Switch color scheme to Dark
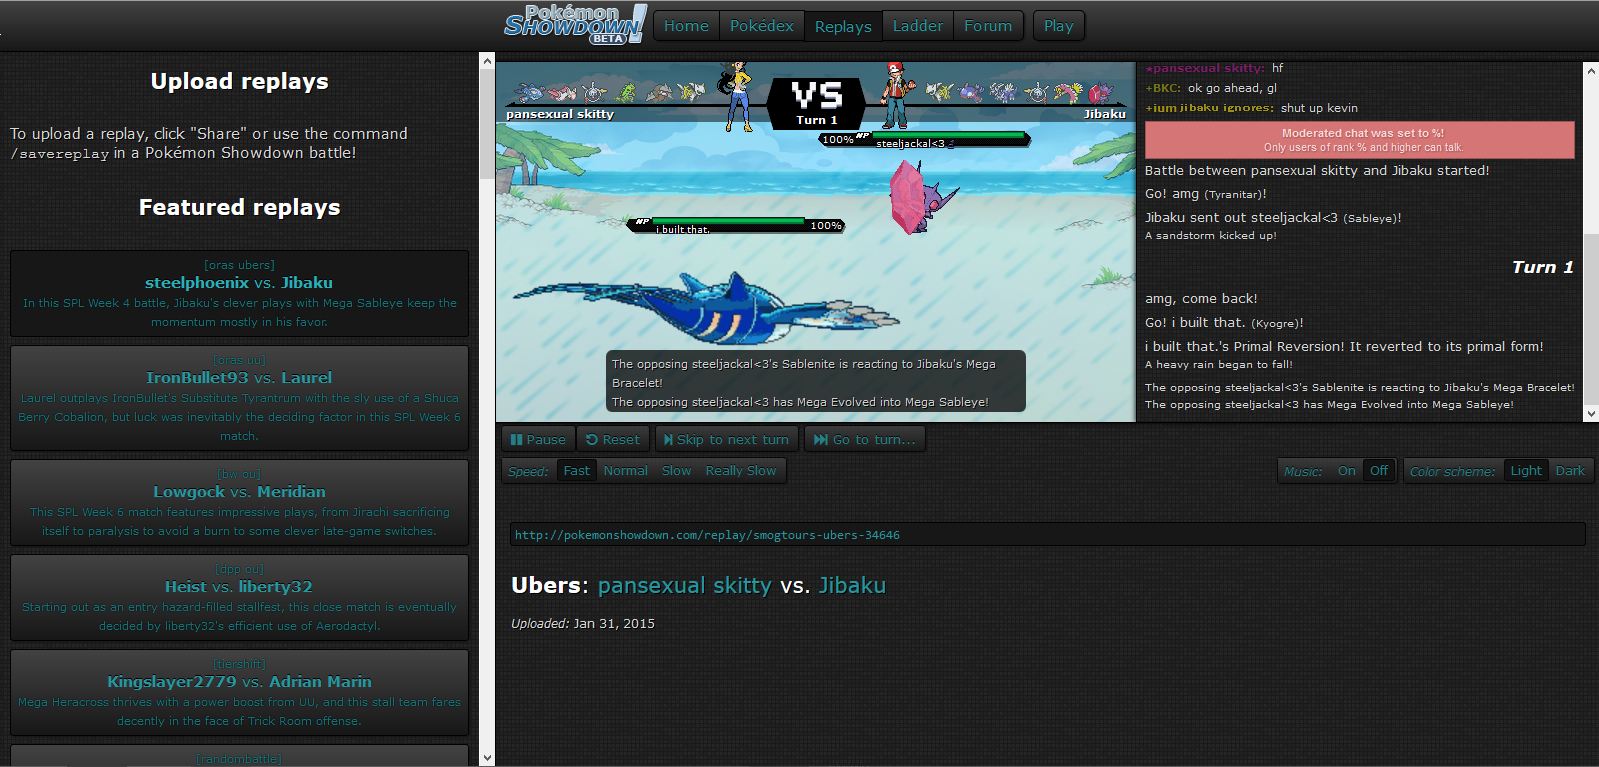1599x767 pixels. [x=1570, y=471]
